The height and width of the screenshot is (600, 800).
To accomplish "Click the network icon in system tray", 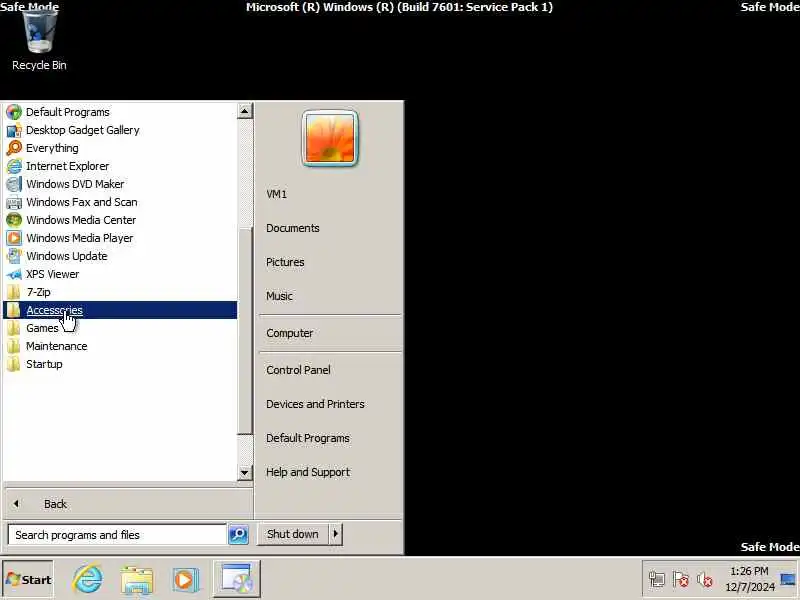I will (x=657, y=580).
